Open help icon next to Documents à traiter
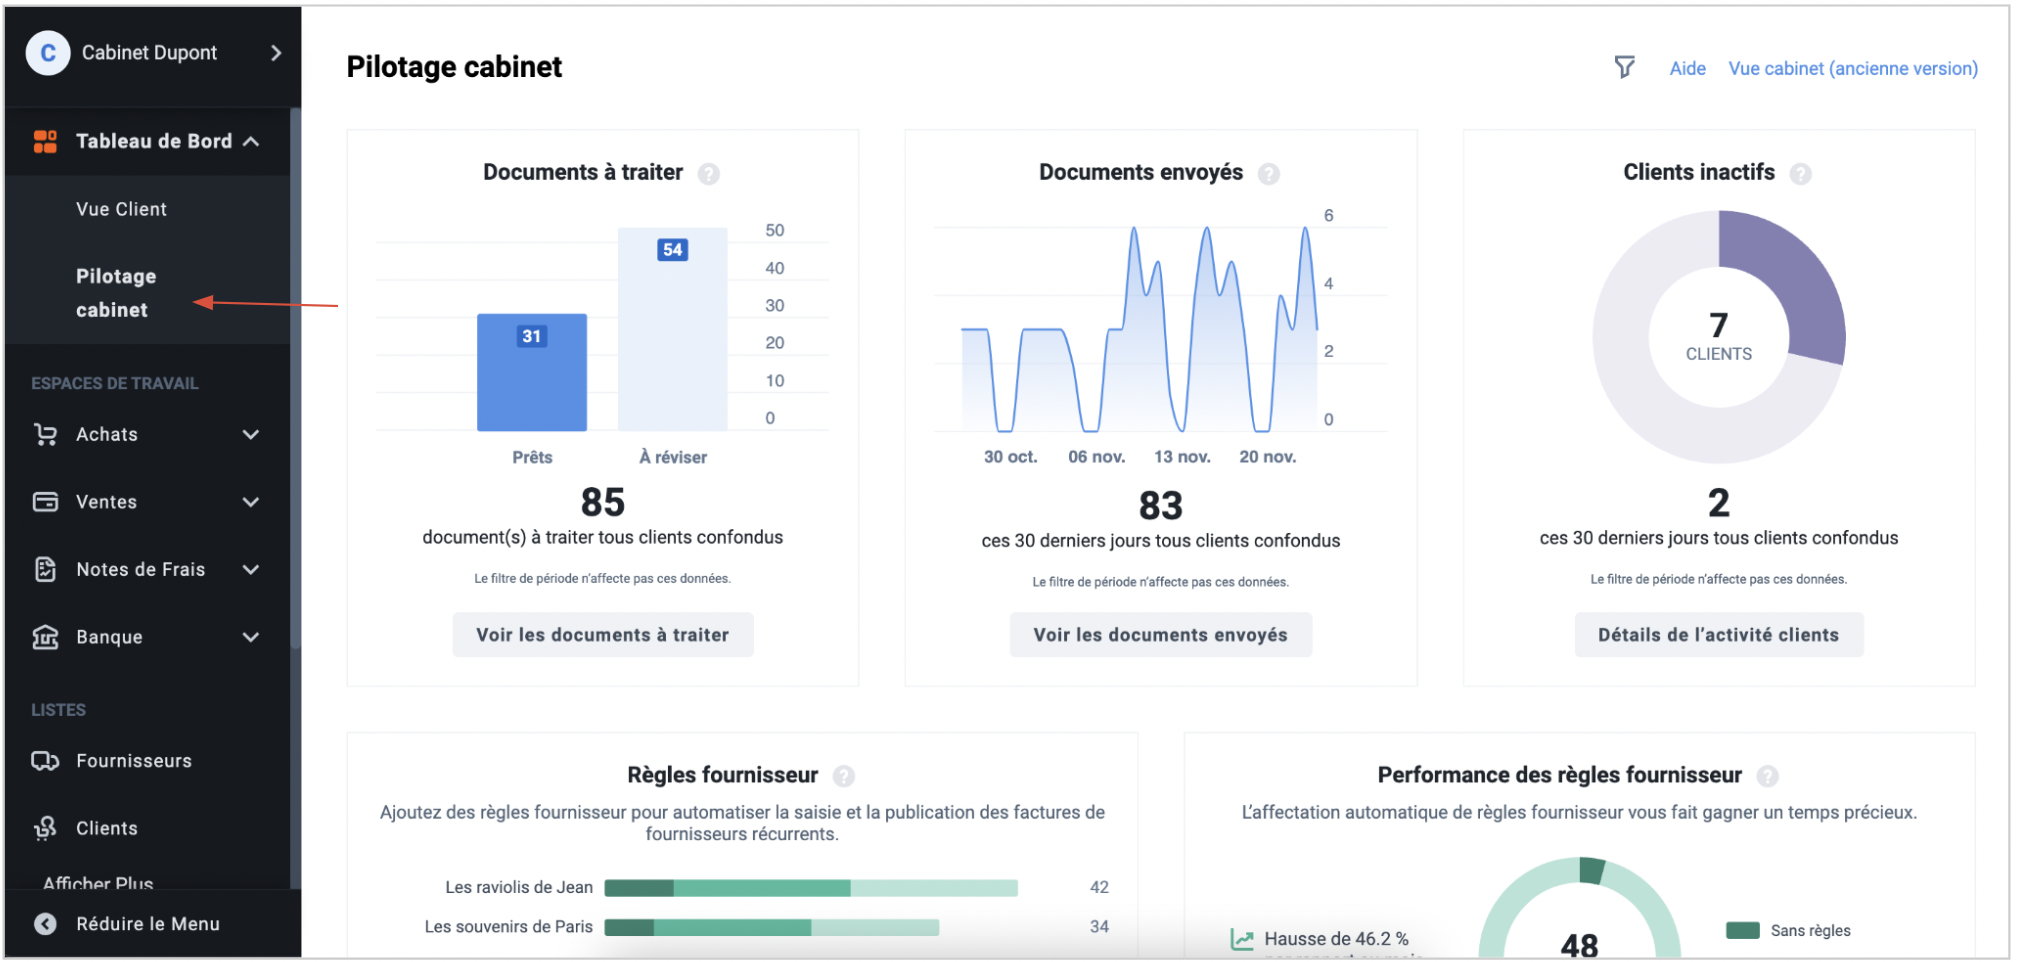Image resolution: width=2020 pixels, height=962 pixels. coord(708,174)
